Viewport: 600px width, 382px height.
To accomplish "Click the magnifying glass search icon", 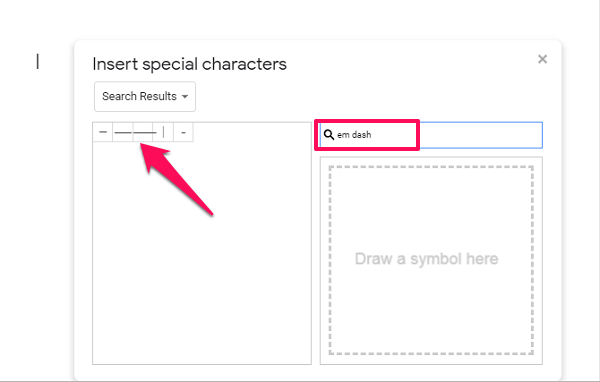I will (x=329, y=135).
